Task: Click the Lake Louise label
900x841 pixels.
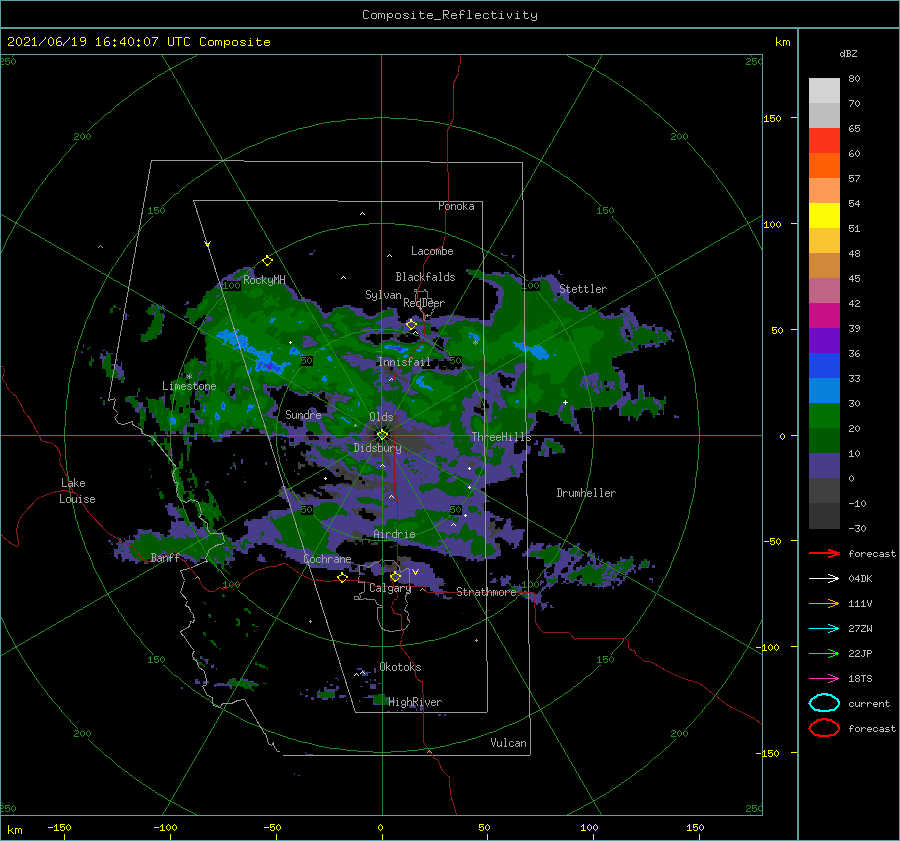Action: click(x=77, y=491)
